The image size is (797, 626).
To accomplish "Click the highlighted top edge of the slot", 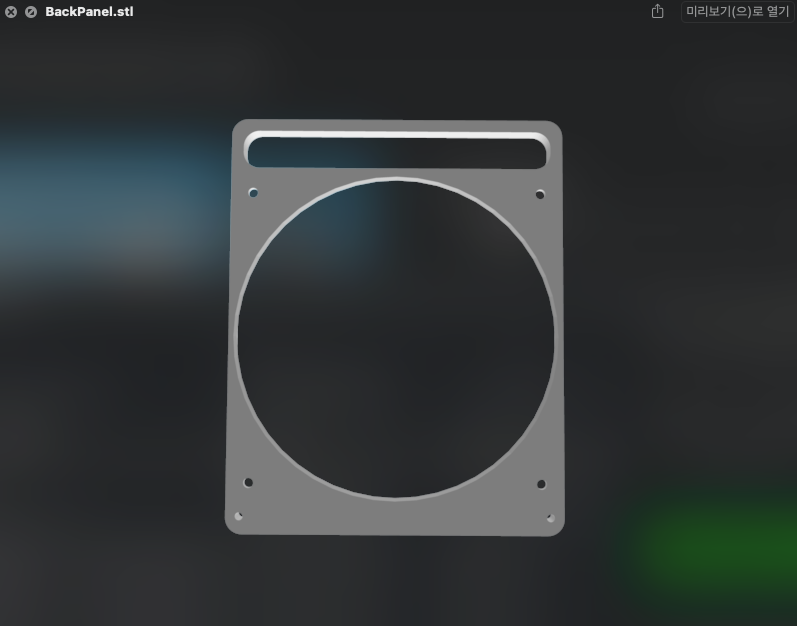I will pyautogui.click(x=396, y=135).
